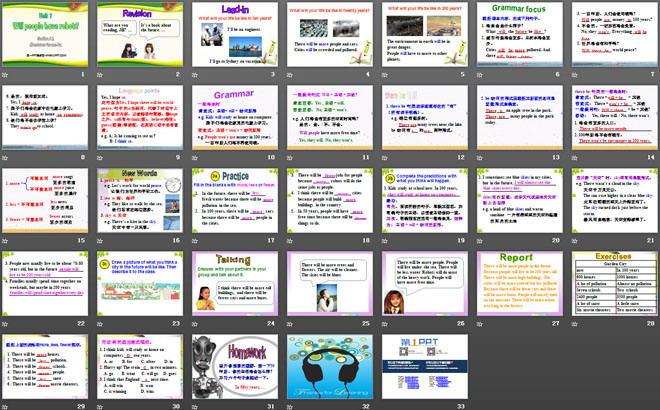Click the star icon below slide 7
660x410 pixels.
[575, 75]
